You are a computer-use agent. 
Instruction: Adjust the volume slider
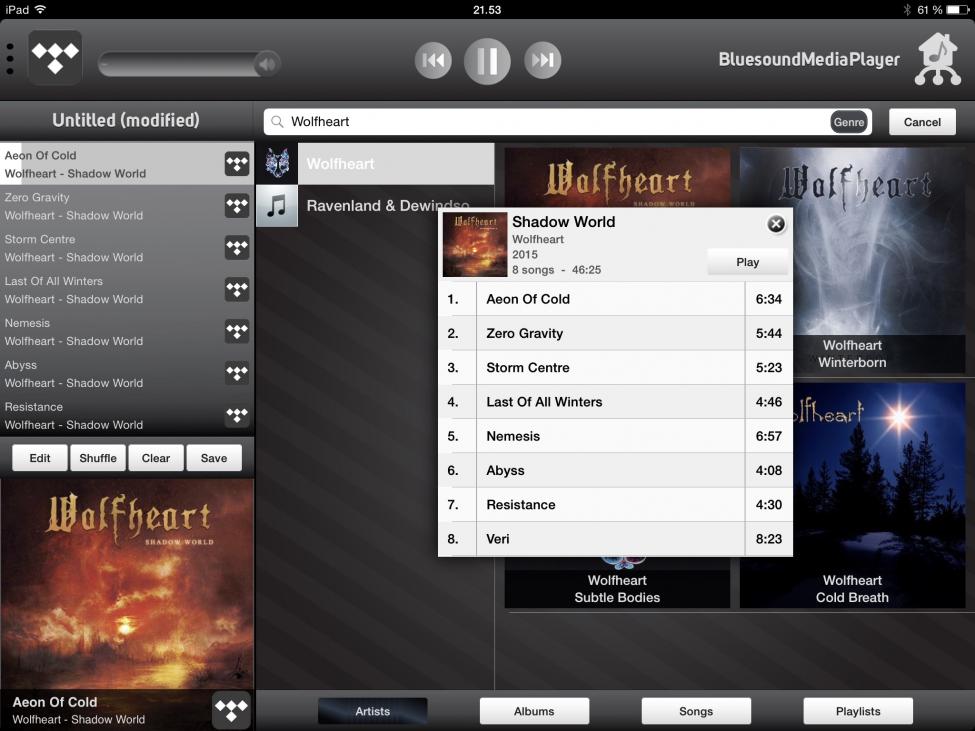point(189,63)
